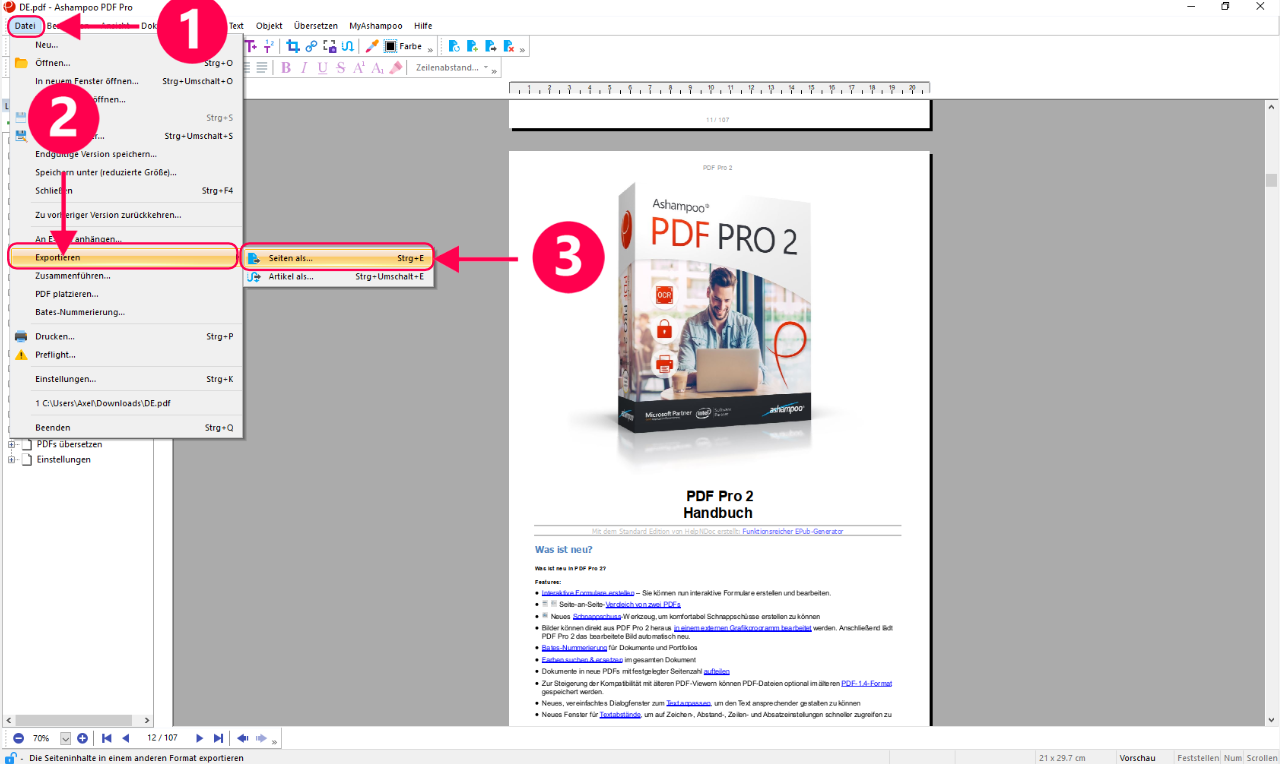
Task: Follow the PDF-1.4-Format link
Action: point(866,683)
